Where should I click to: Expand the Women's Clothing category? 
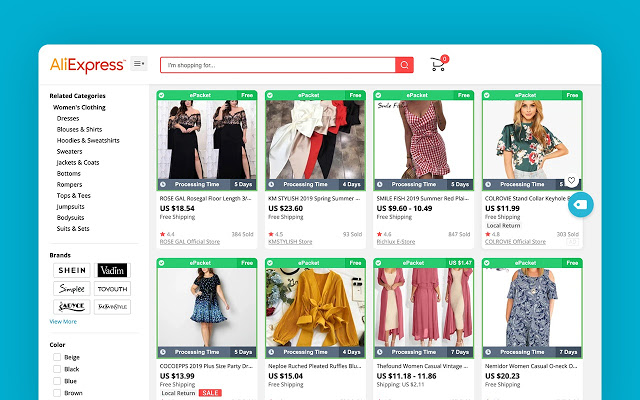click(x=79, y=107)
